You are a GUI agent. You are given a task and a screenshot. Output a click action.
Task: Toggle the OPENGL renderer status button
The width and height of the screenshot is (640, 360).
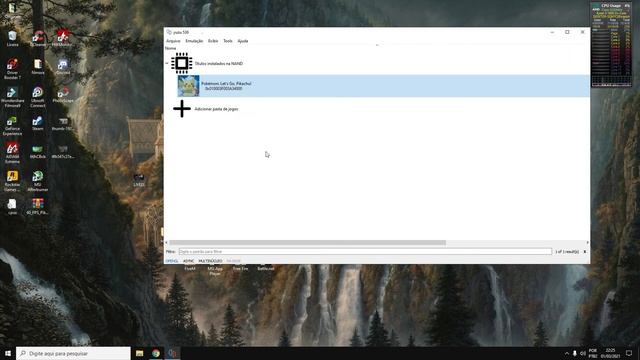[172, 261]
